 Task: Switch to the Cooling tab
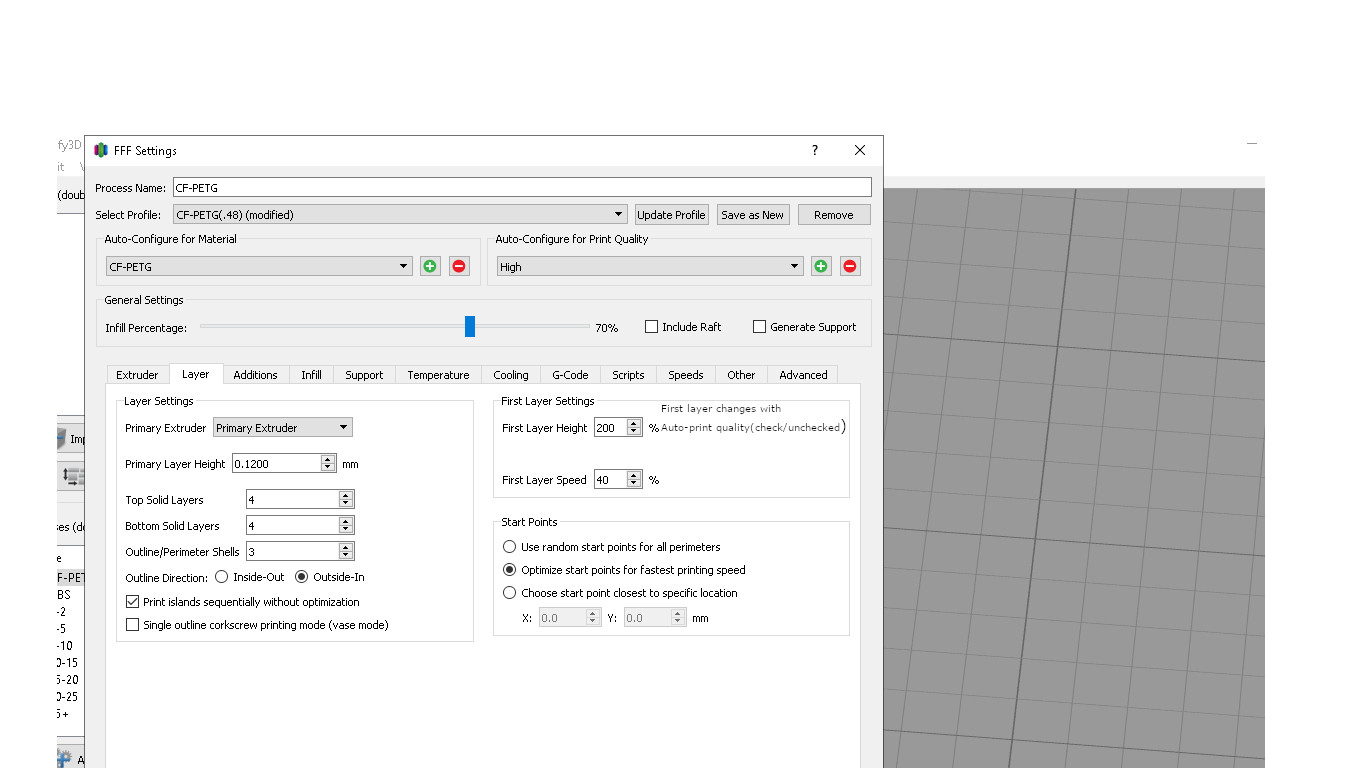pyautogui.click(x=511, y=375)
